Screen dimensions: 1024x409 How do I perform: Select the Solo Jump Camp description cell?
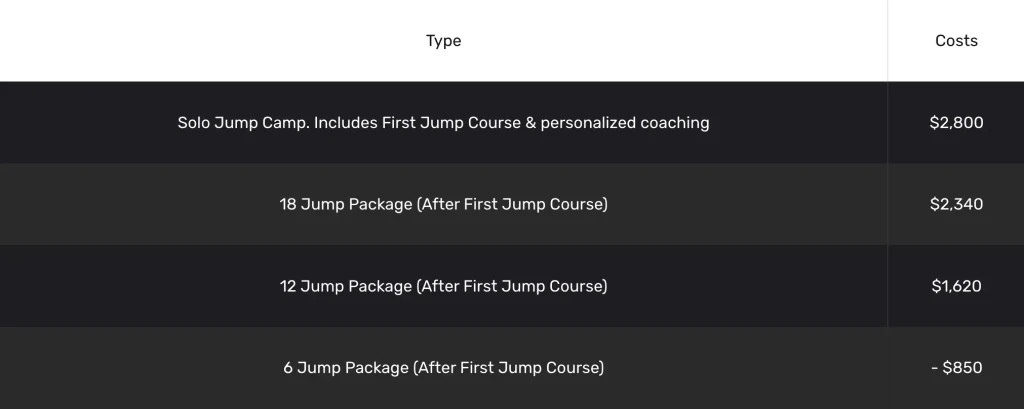coord(443,123)
